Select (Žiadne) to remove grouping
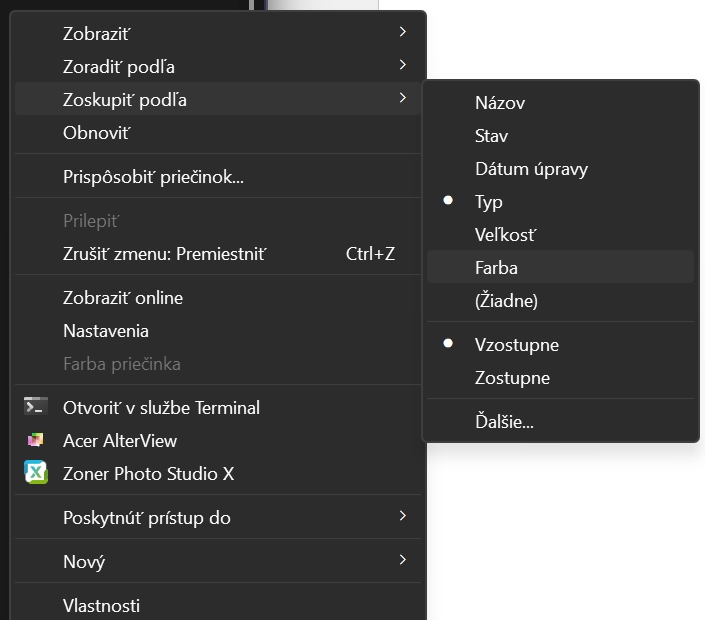The width and height of the screenshot is (705, 620). click(506, 300)
